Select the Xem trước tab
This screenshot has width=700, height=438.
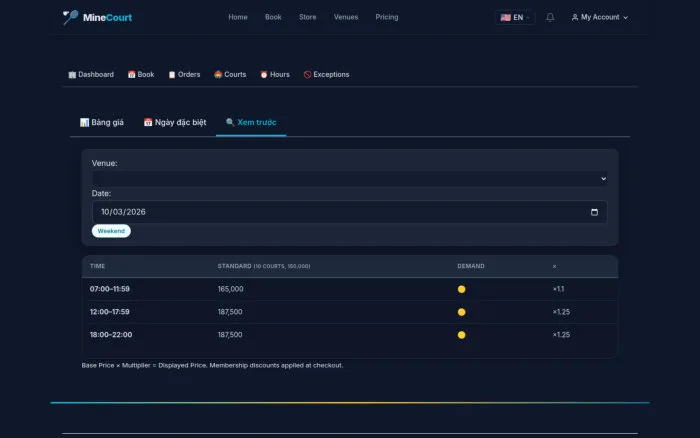point(251,122)
